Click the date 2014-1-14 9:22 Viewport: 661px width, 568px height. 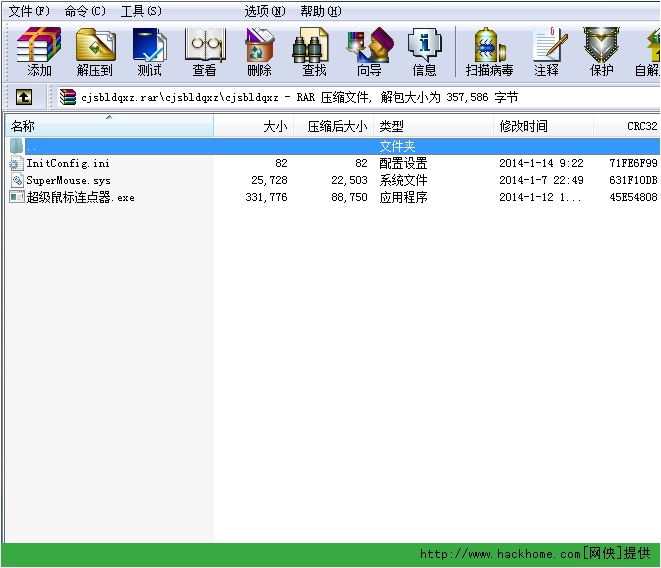[x=541, y=163]
